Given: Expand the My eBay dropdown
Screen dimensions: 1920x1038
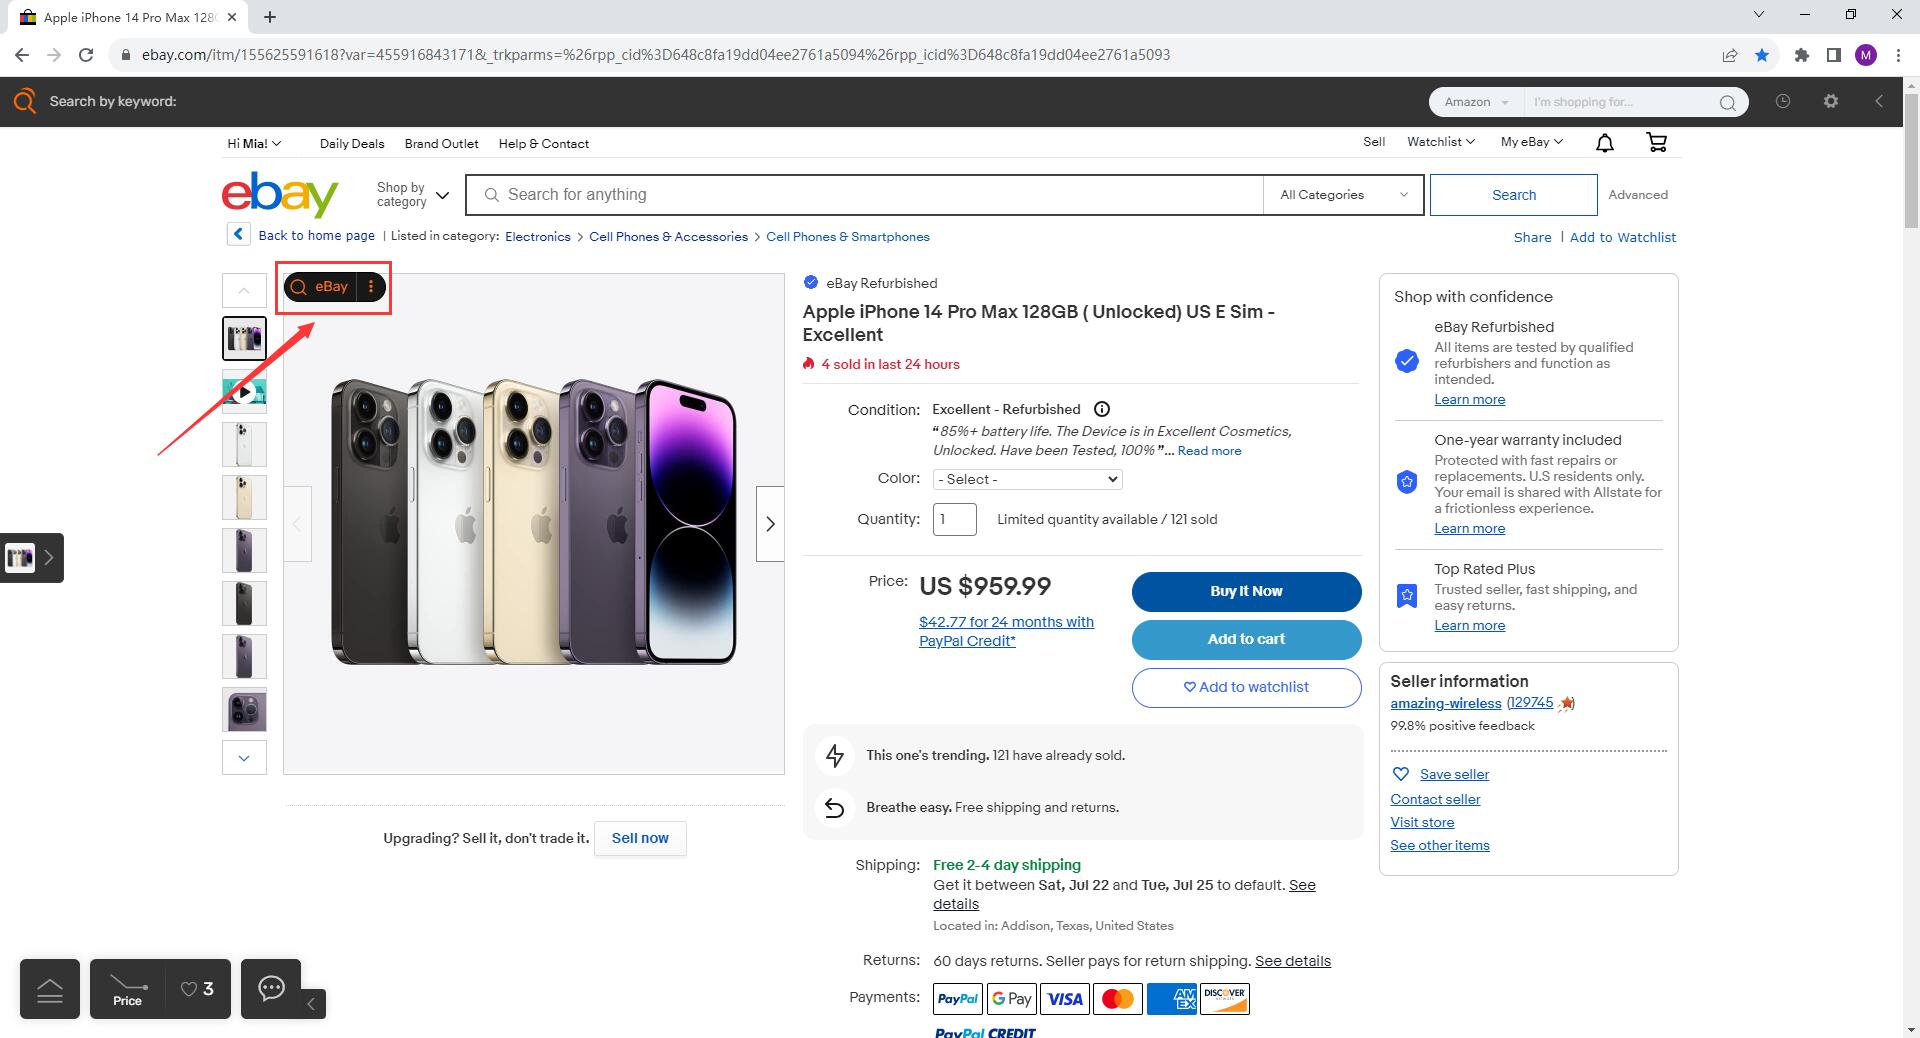Looking at the screenshot, I should point(1531,142).
